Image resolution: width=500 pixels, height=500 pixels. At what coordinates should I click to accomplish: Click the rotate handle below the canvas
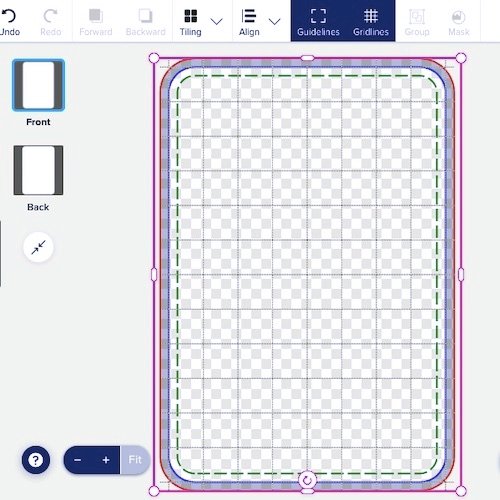307,480
